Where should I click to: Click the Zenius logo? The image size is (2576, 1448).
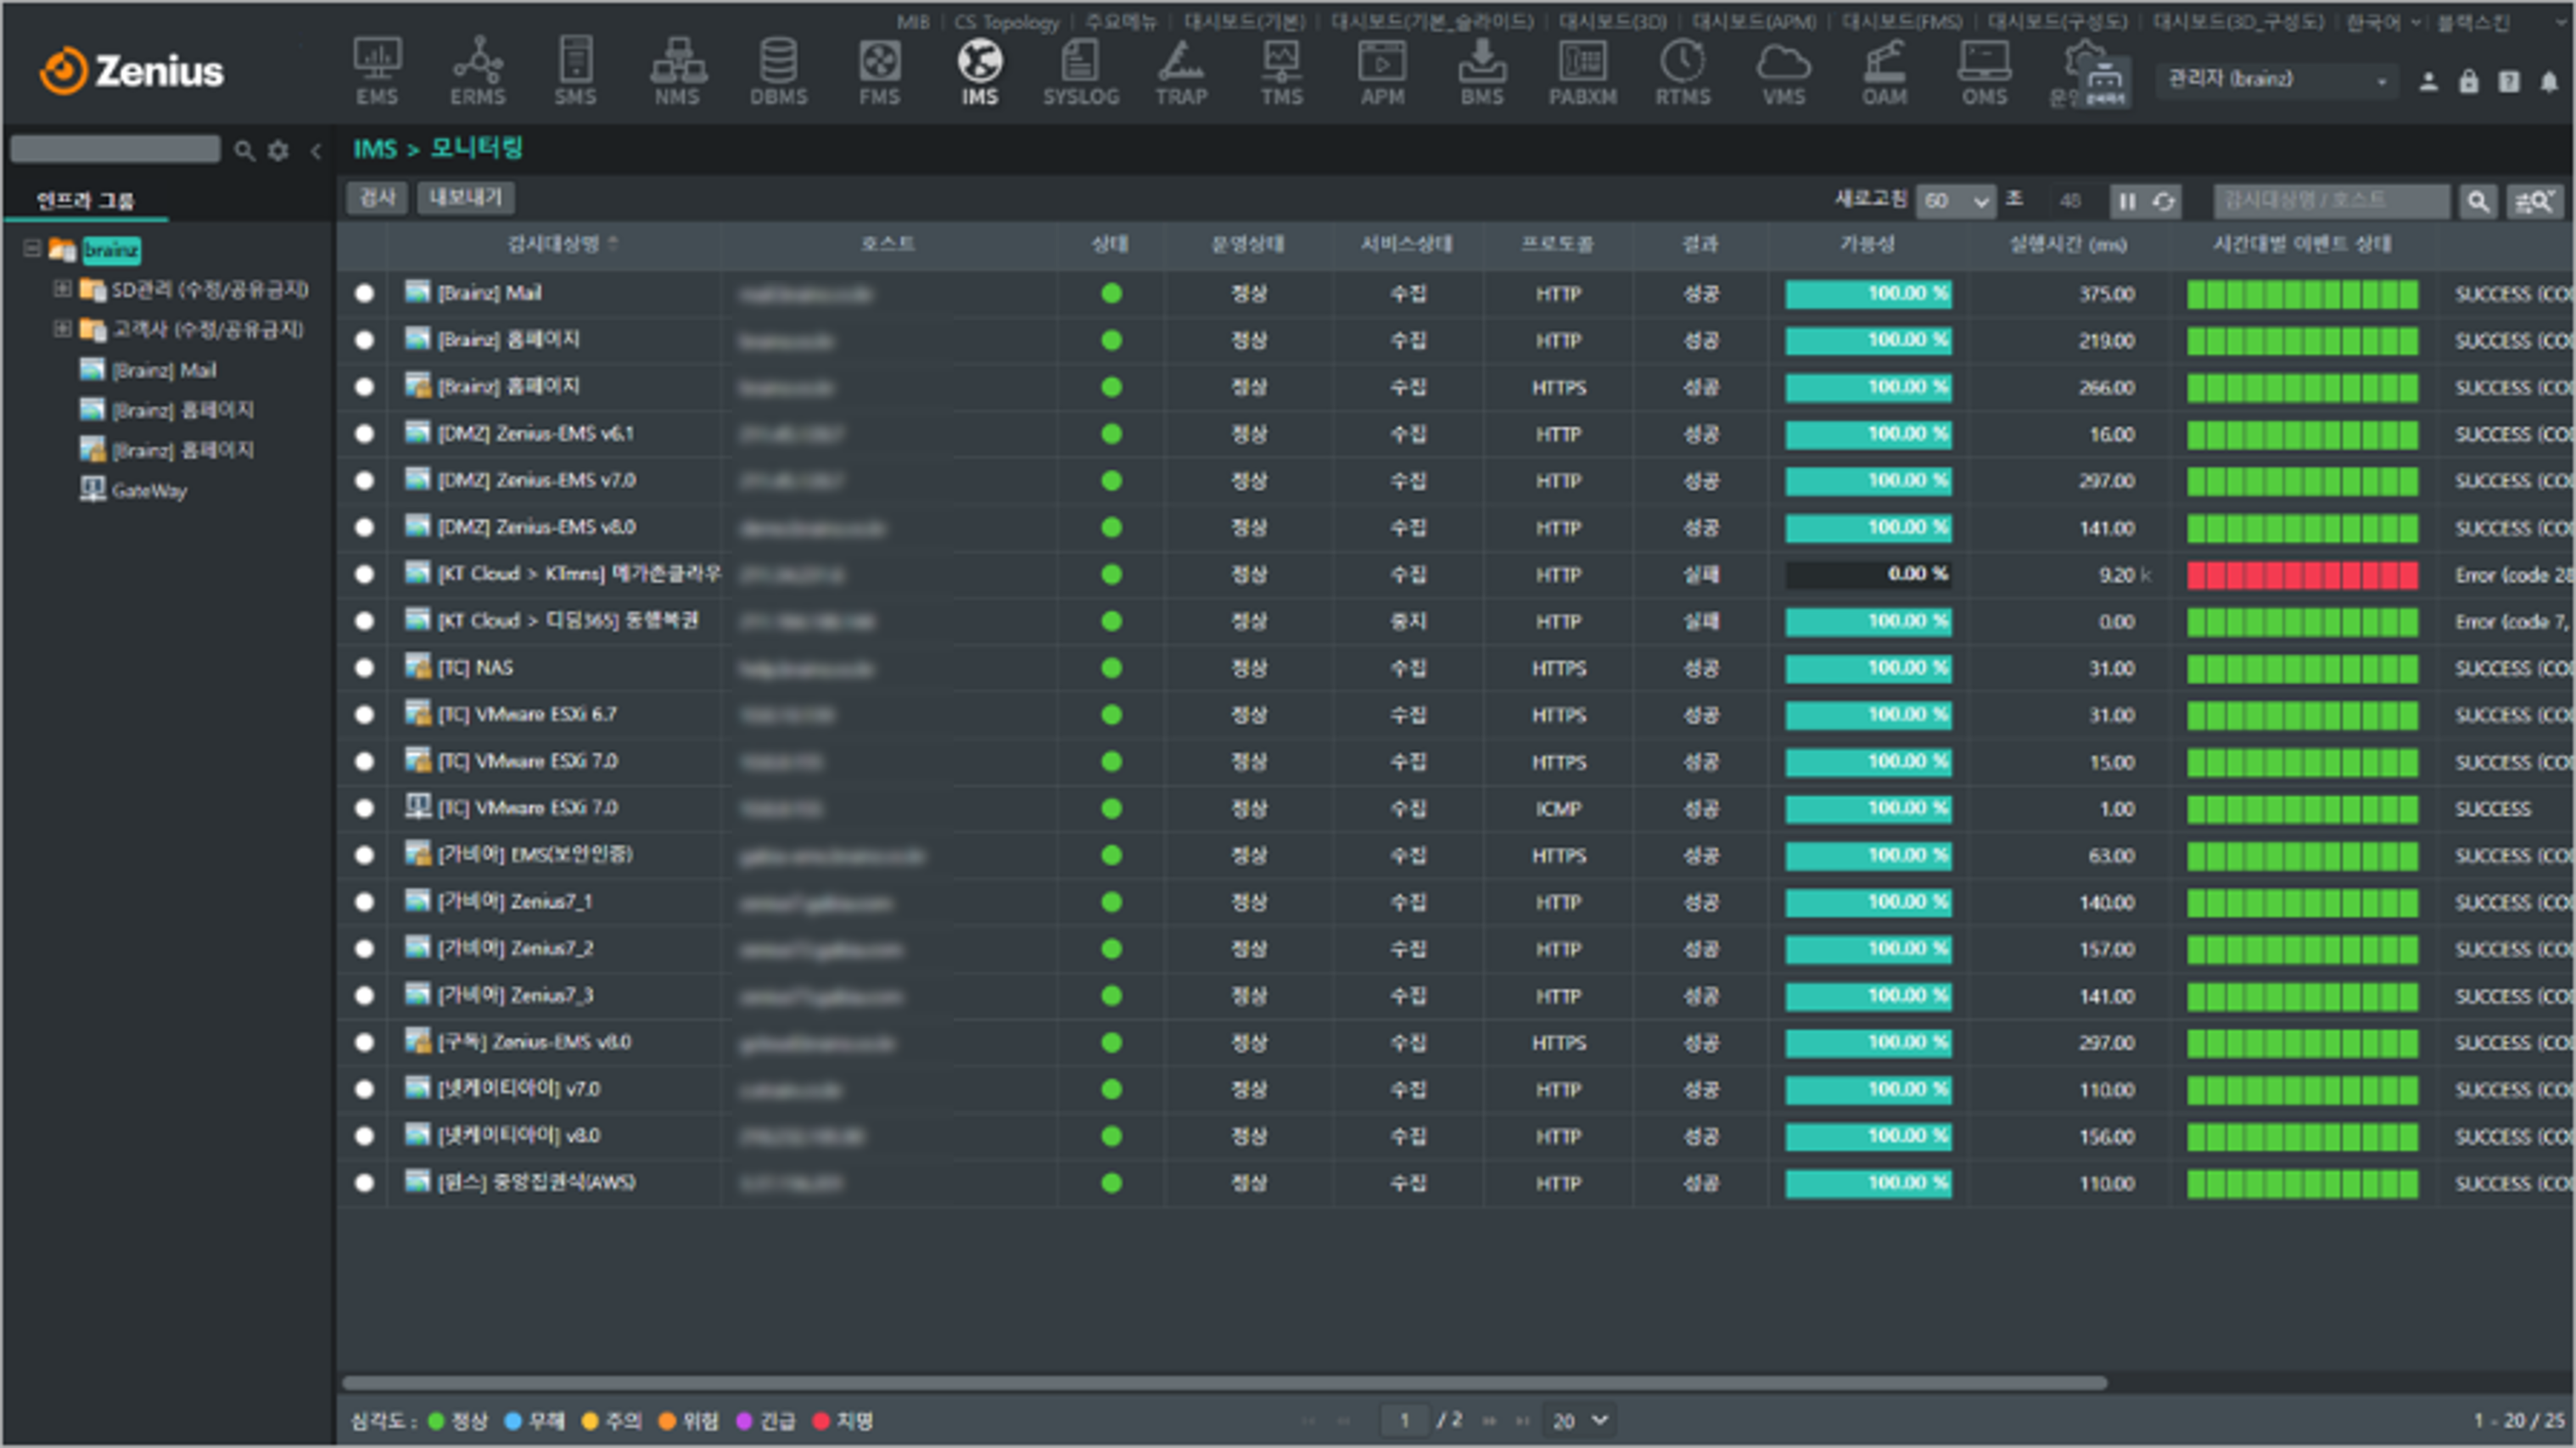131,71
